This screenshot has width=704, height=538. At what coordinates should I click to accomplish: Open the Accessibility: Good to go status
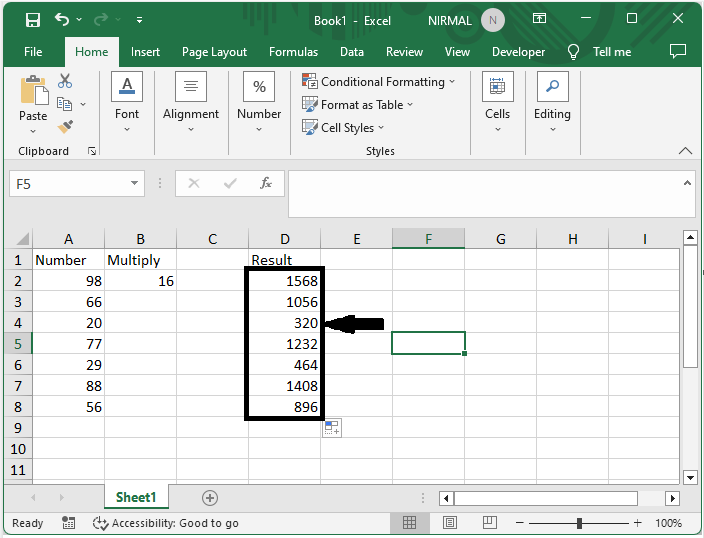coord(165,523)
